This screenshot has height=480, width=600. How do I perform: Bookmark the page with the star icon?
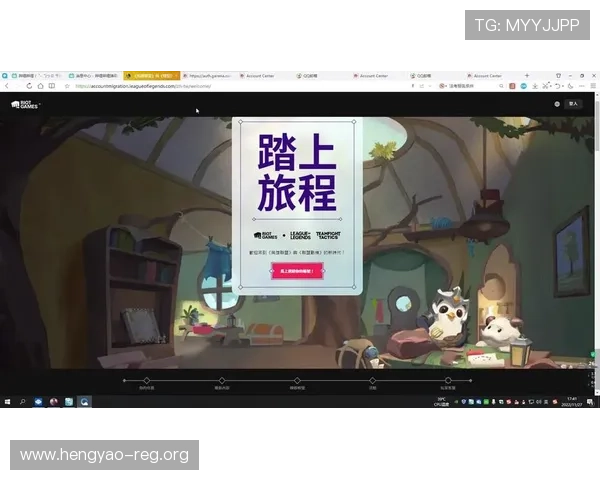[67, 87]
